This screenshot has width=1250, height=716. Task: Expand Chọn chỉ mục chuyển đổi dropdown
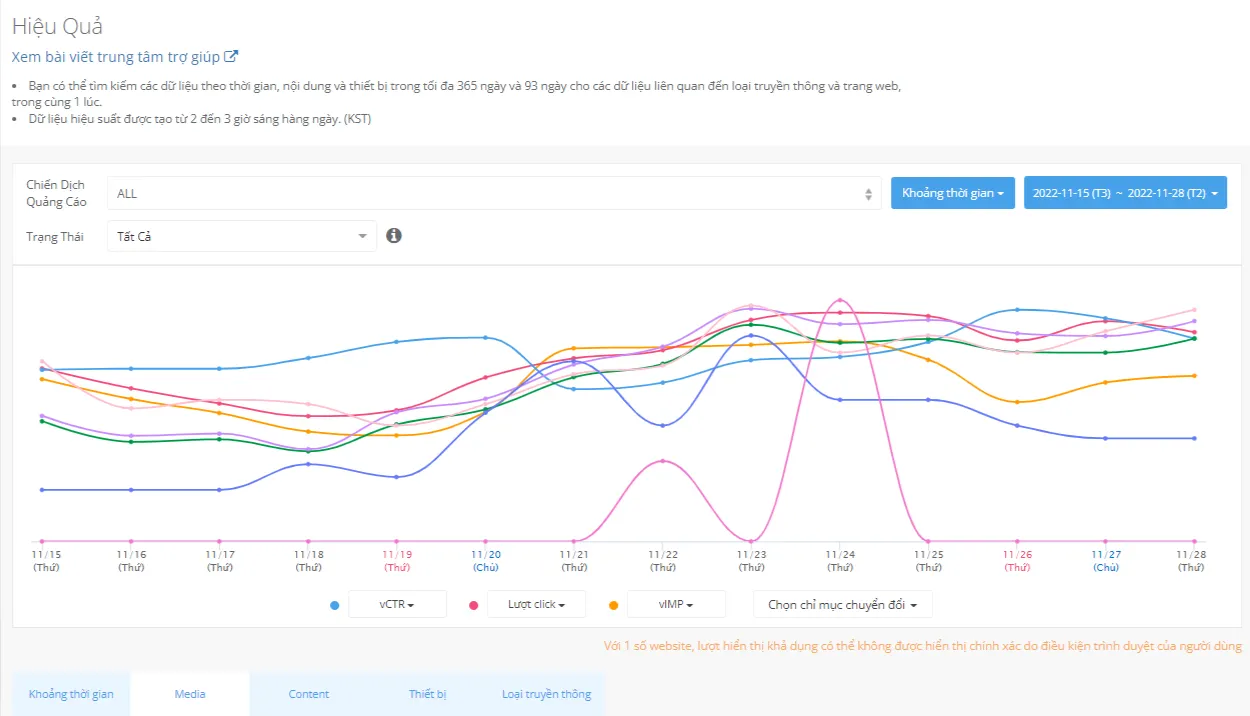(842, 605)
